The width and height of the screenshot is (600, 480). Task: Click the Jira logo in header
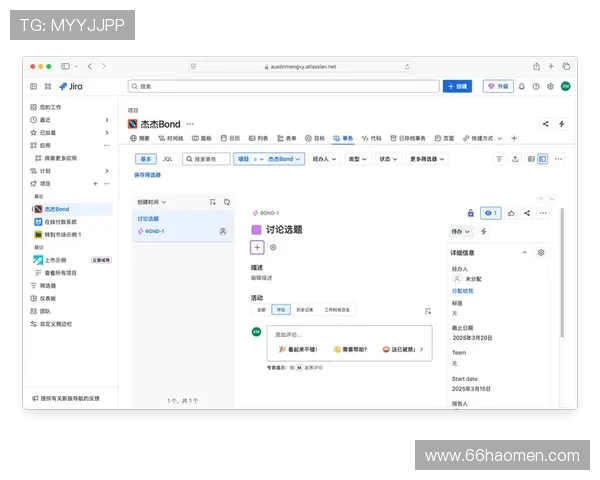click(x=71, y=87)
